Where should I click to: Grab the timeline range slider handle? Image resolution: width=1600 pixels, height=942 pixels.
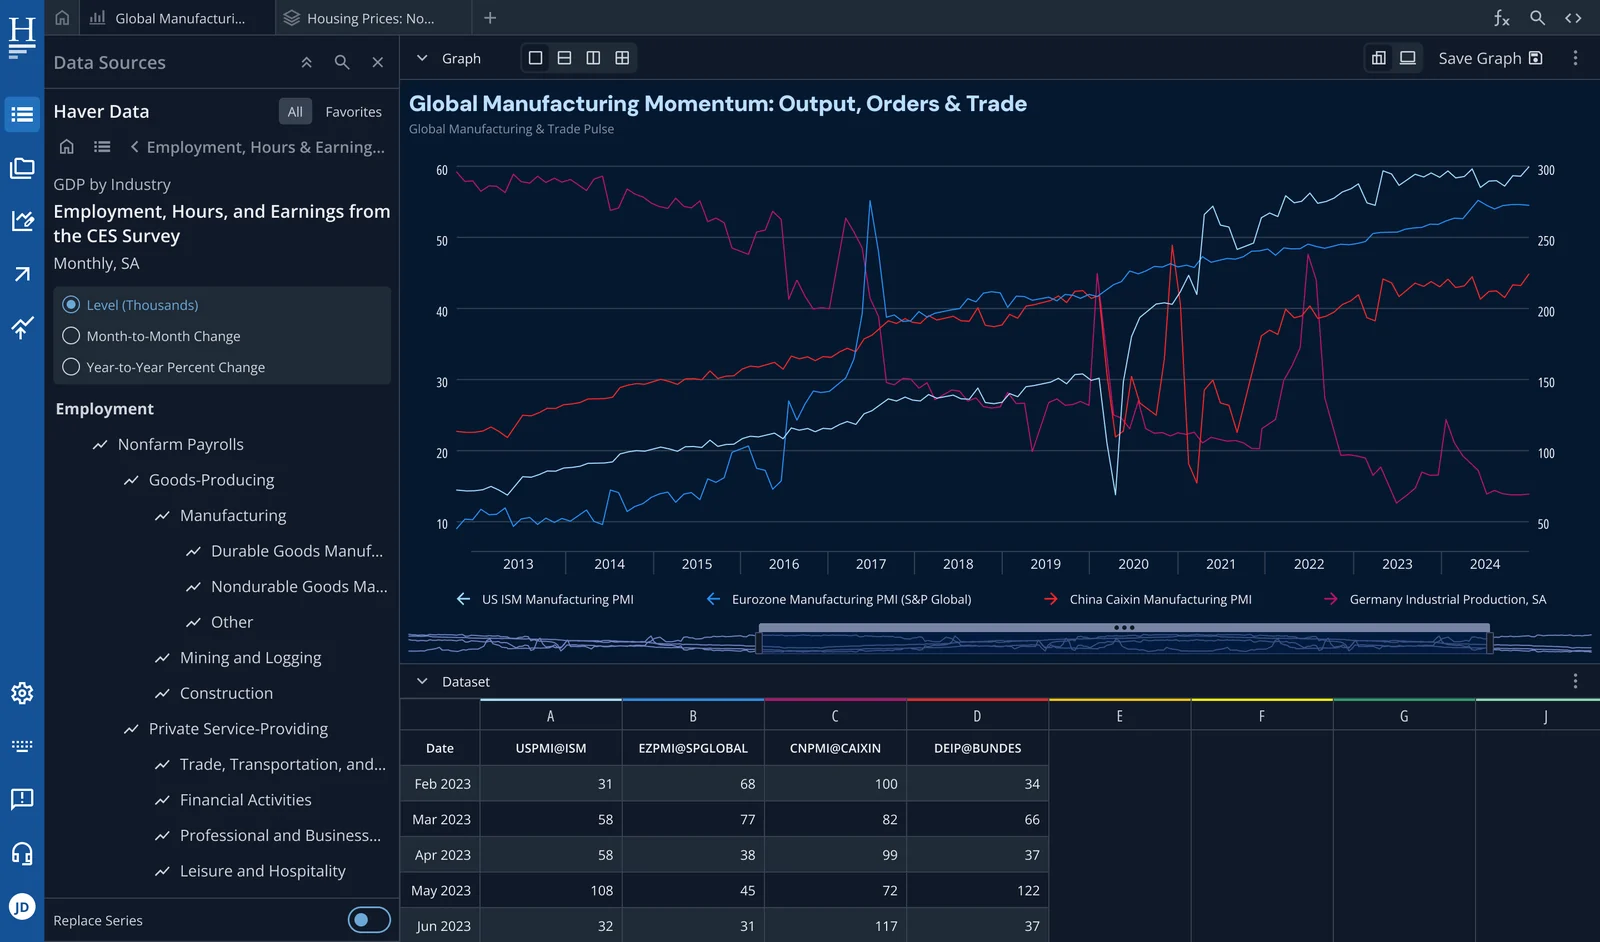tap(1124, 628)
